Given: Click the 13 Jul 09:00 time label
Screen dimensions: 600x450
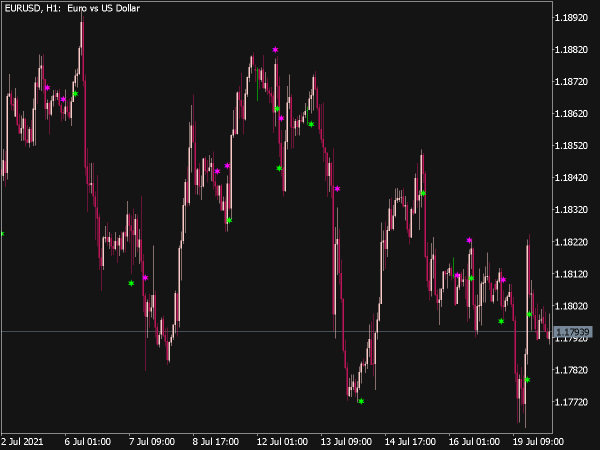Looking at the screenshot, I should 346,442.
